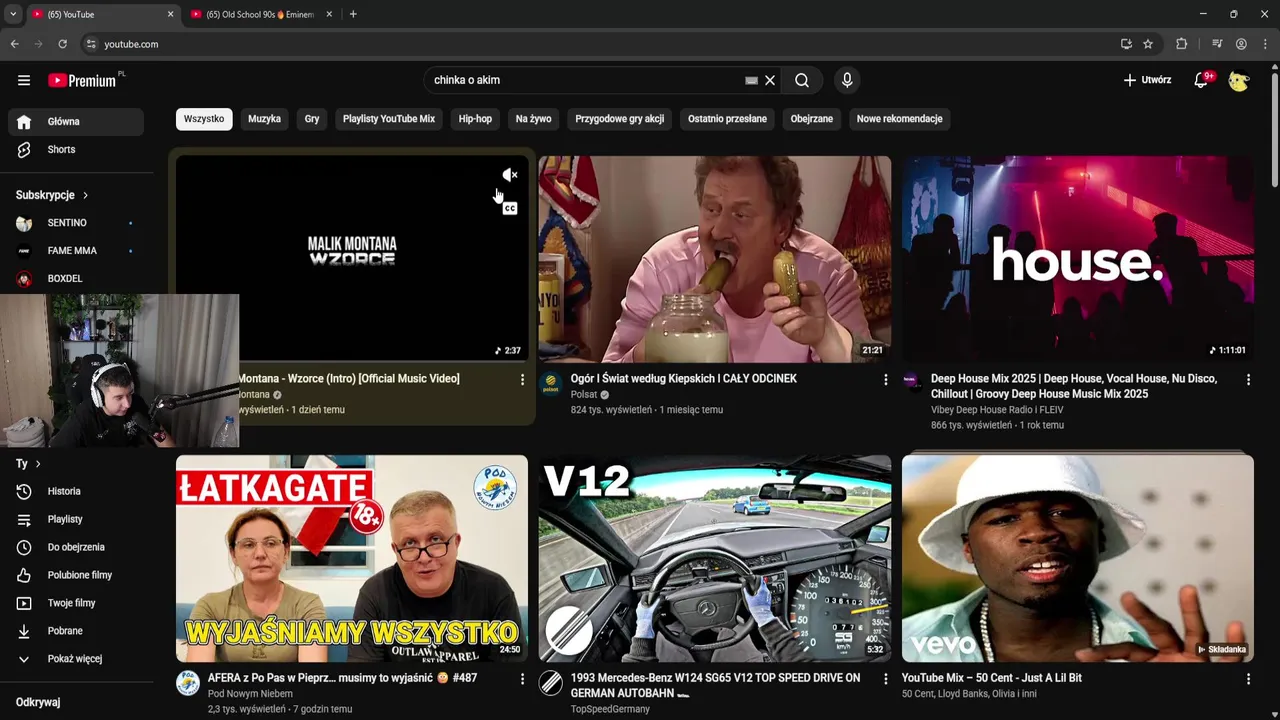Expand Pokaż więcej in the sidebar

(76, 659)
